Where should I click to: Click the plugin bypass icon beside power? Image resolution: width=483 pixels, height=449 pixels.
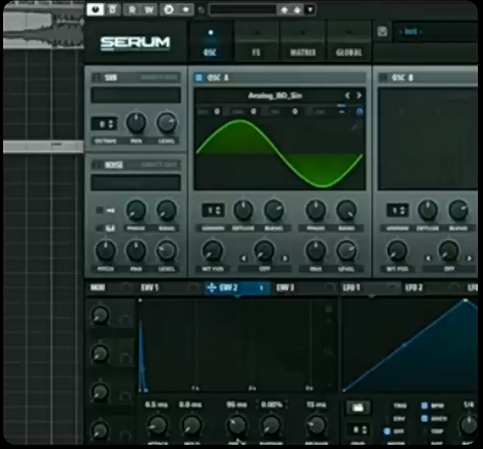point(112,10)
